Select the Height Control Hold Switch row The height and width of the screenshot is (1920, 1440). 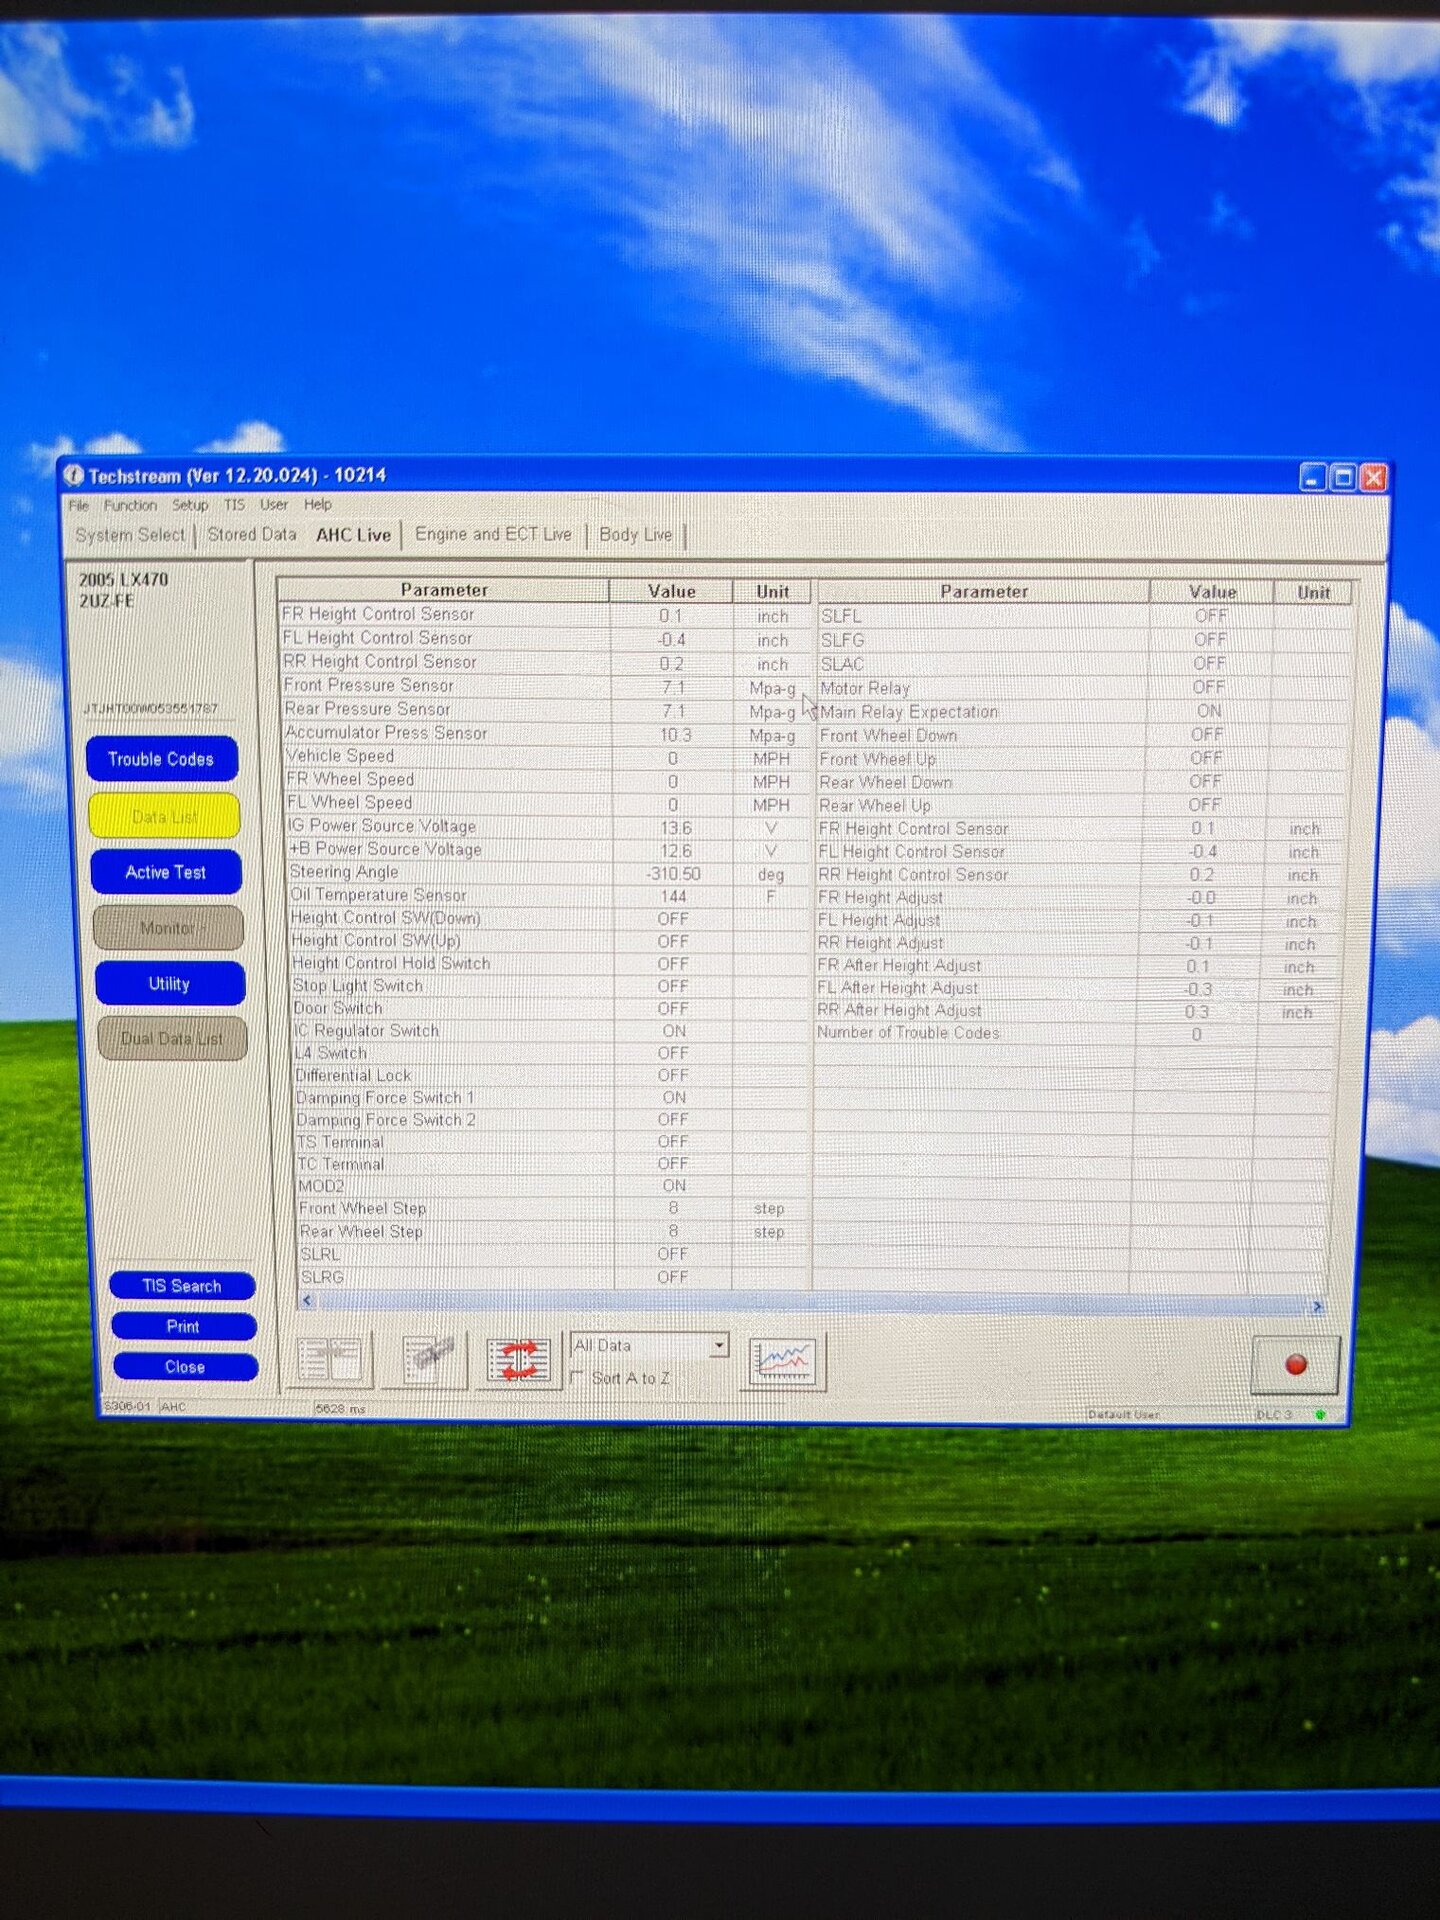point(550,963)
